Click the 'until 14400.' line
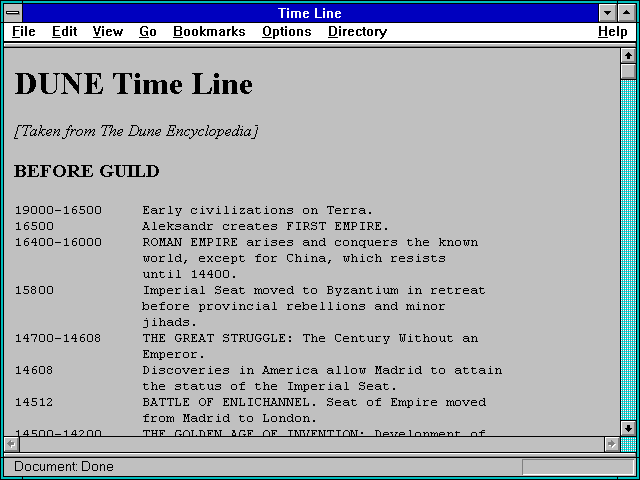 point(190,274)
